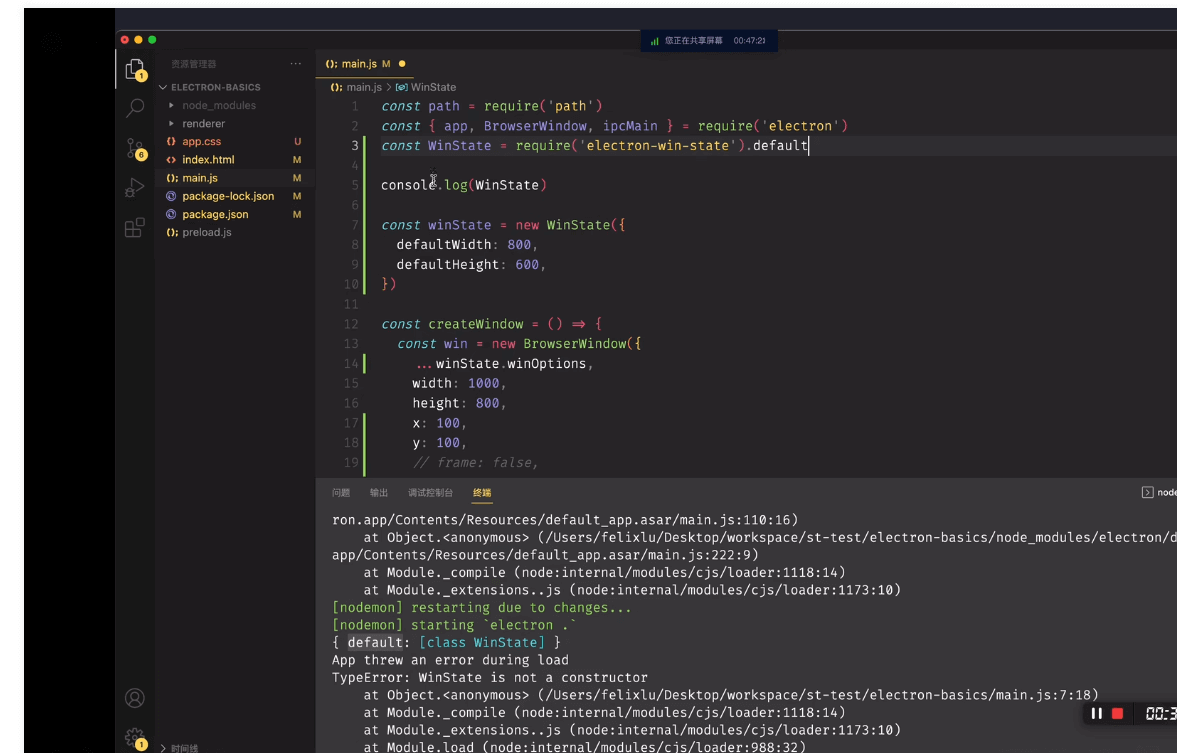Click WinState in the breadcrumb
Viewport: 1177px width, 753px height.
(432, 87)
